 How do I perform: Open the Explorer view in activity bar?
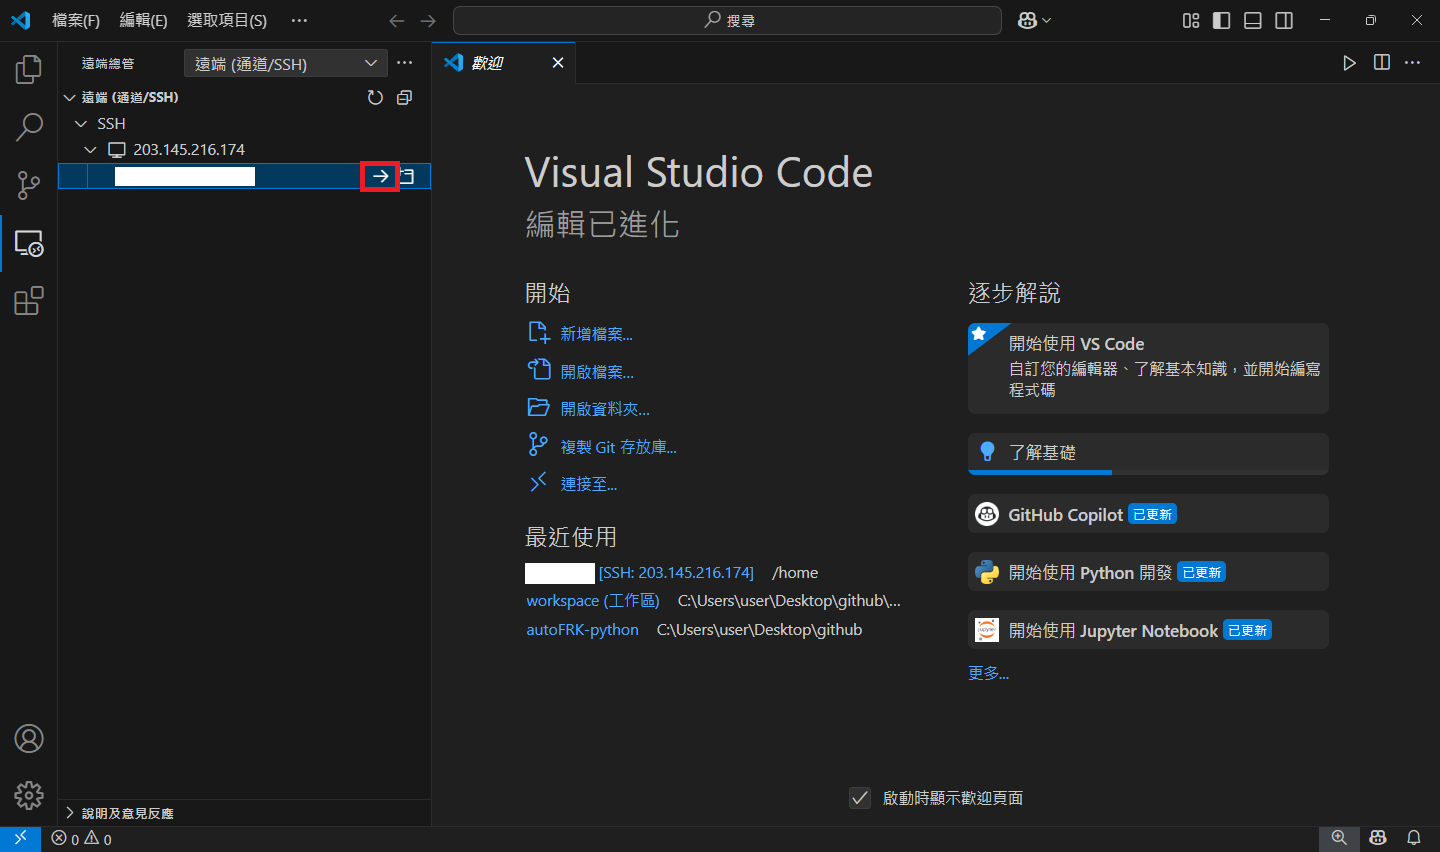(29, 69)
